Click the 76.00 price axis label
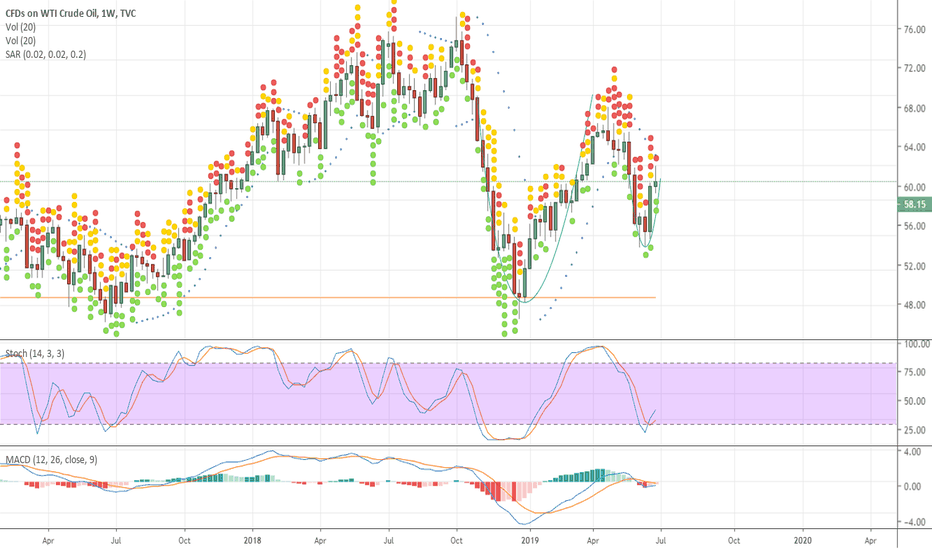This screenshot has width=932, height=550. pyautogui.click(x=914, y=30)
